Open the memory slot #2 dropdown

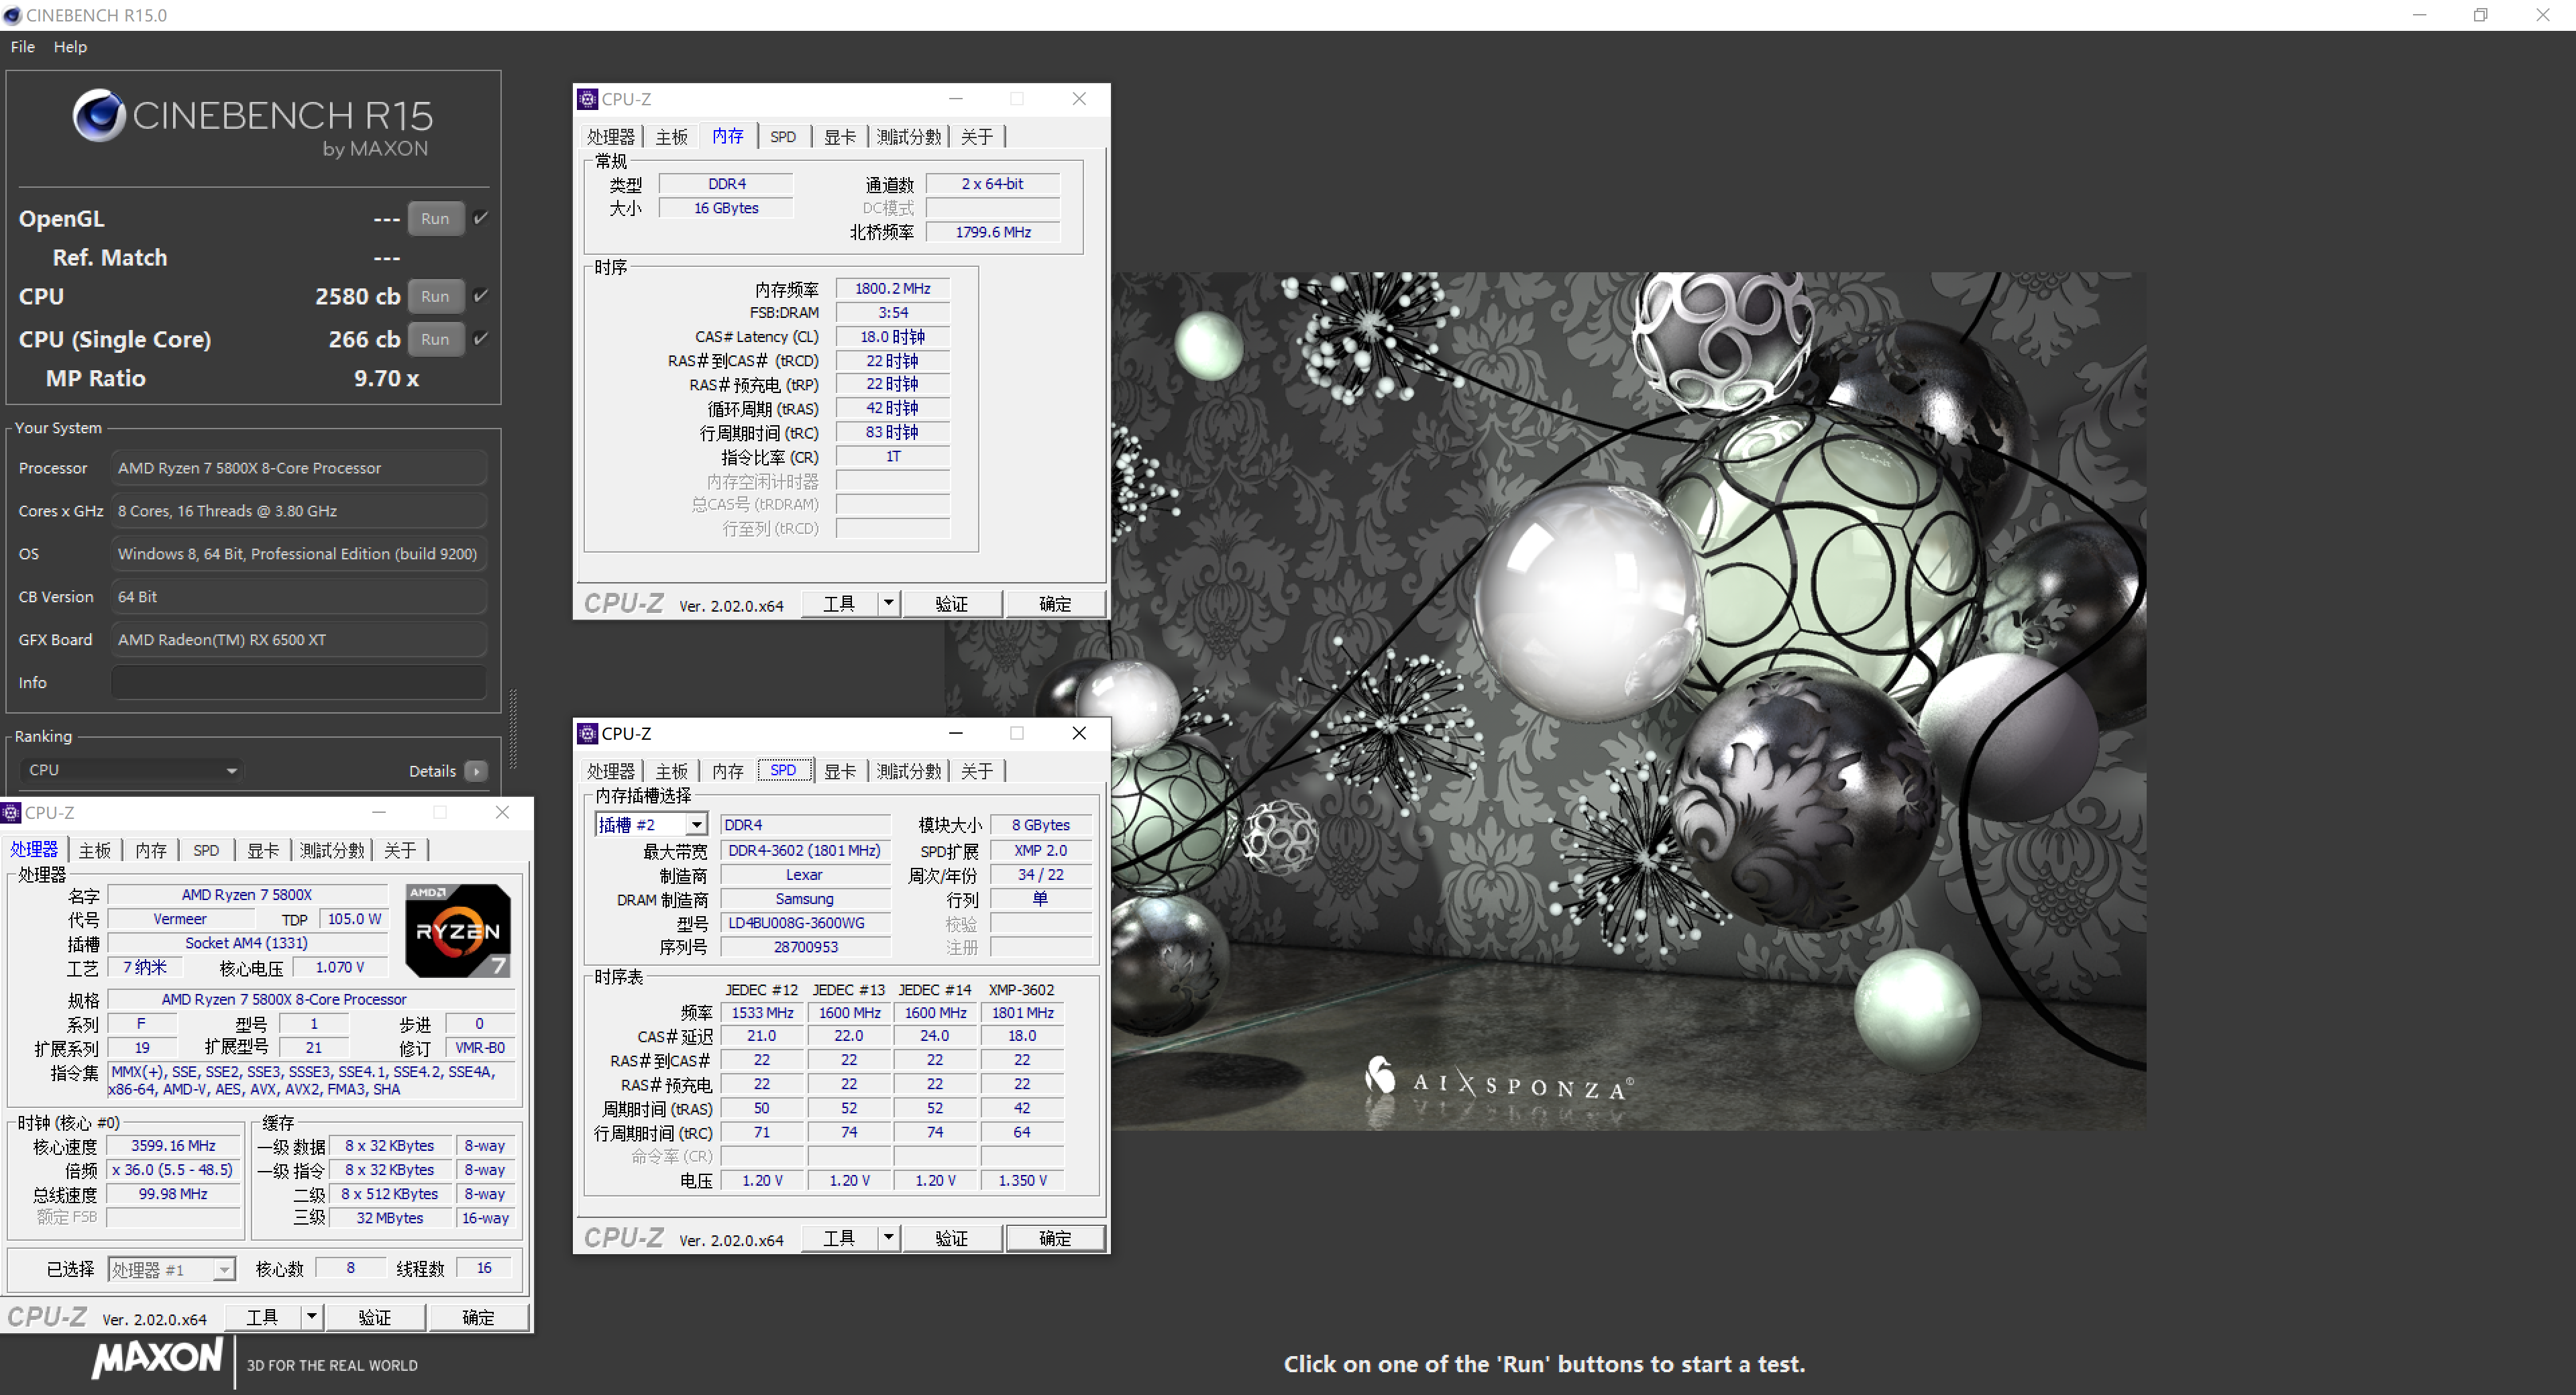[x=696, y=825]
